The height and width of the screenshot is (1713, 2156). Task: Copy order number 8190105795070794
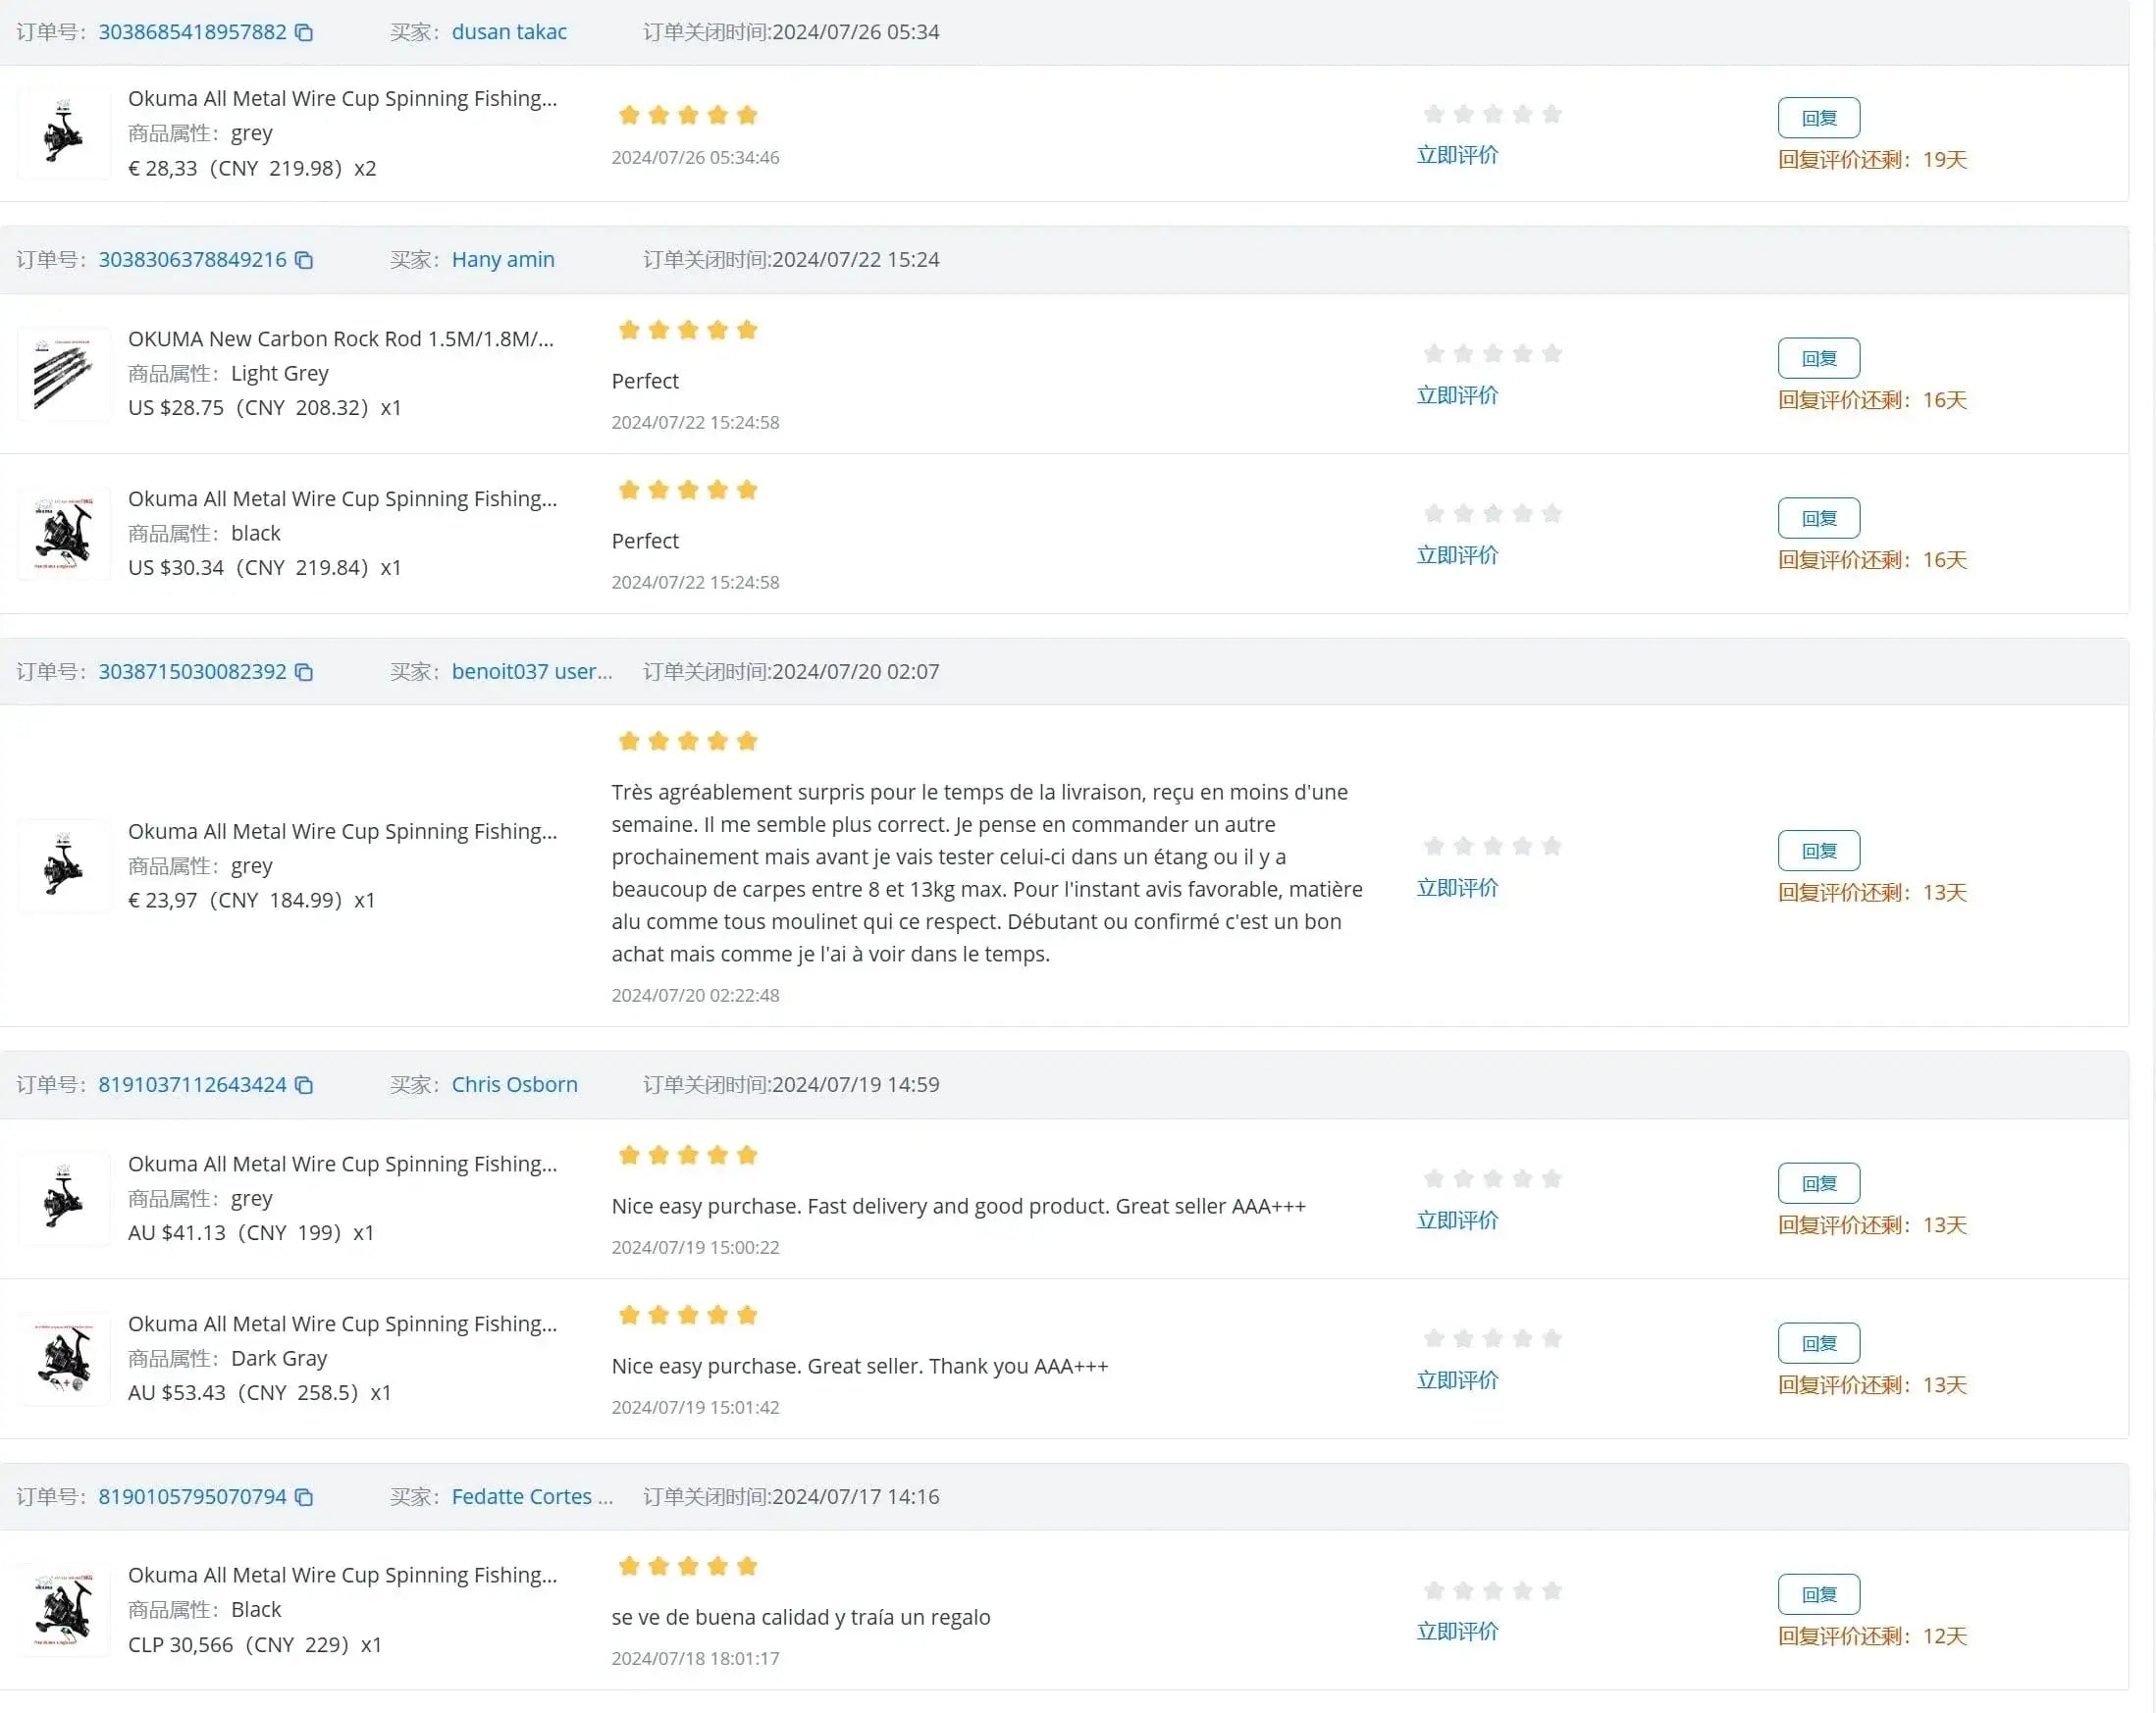click(304, 1497)
